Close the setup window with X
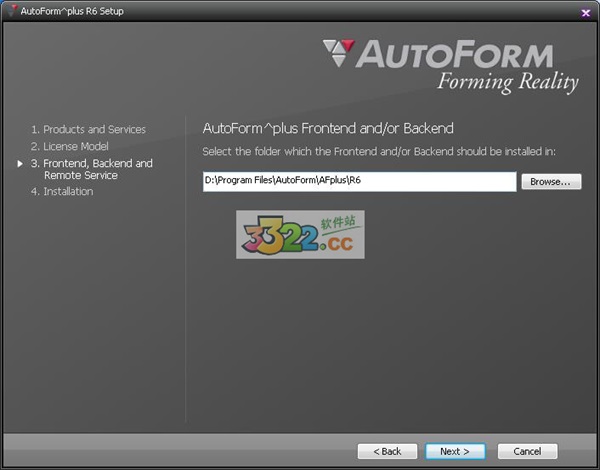 pyautogui.click(x=585, y=13)
